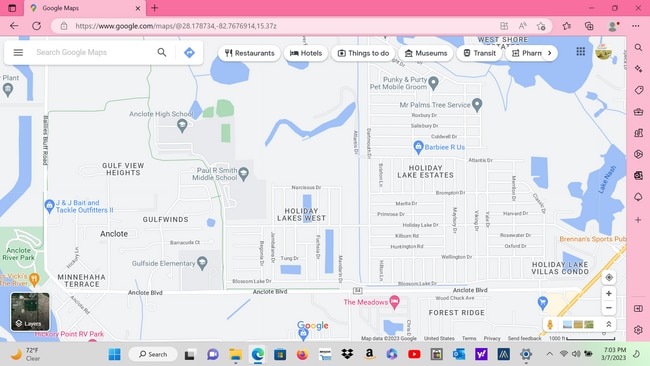Zoom in the map with plus button
The image size is (650, 366).
(609, 293)
